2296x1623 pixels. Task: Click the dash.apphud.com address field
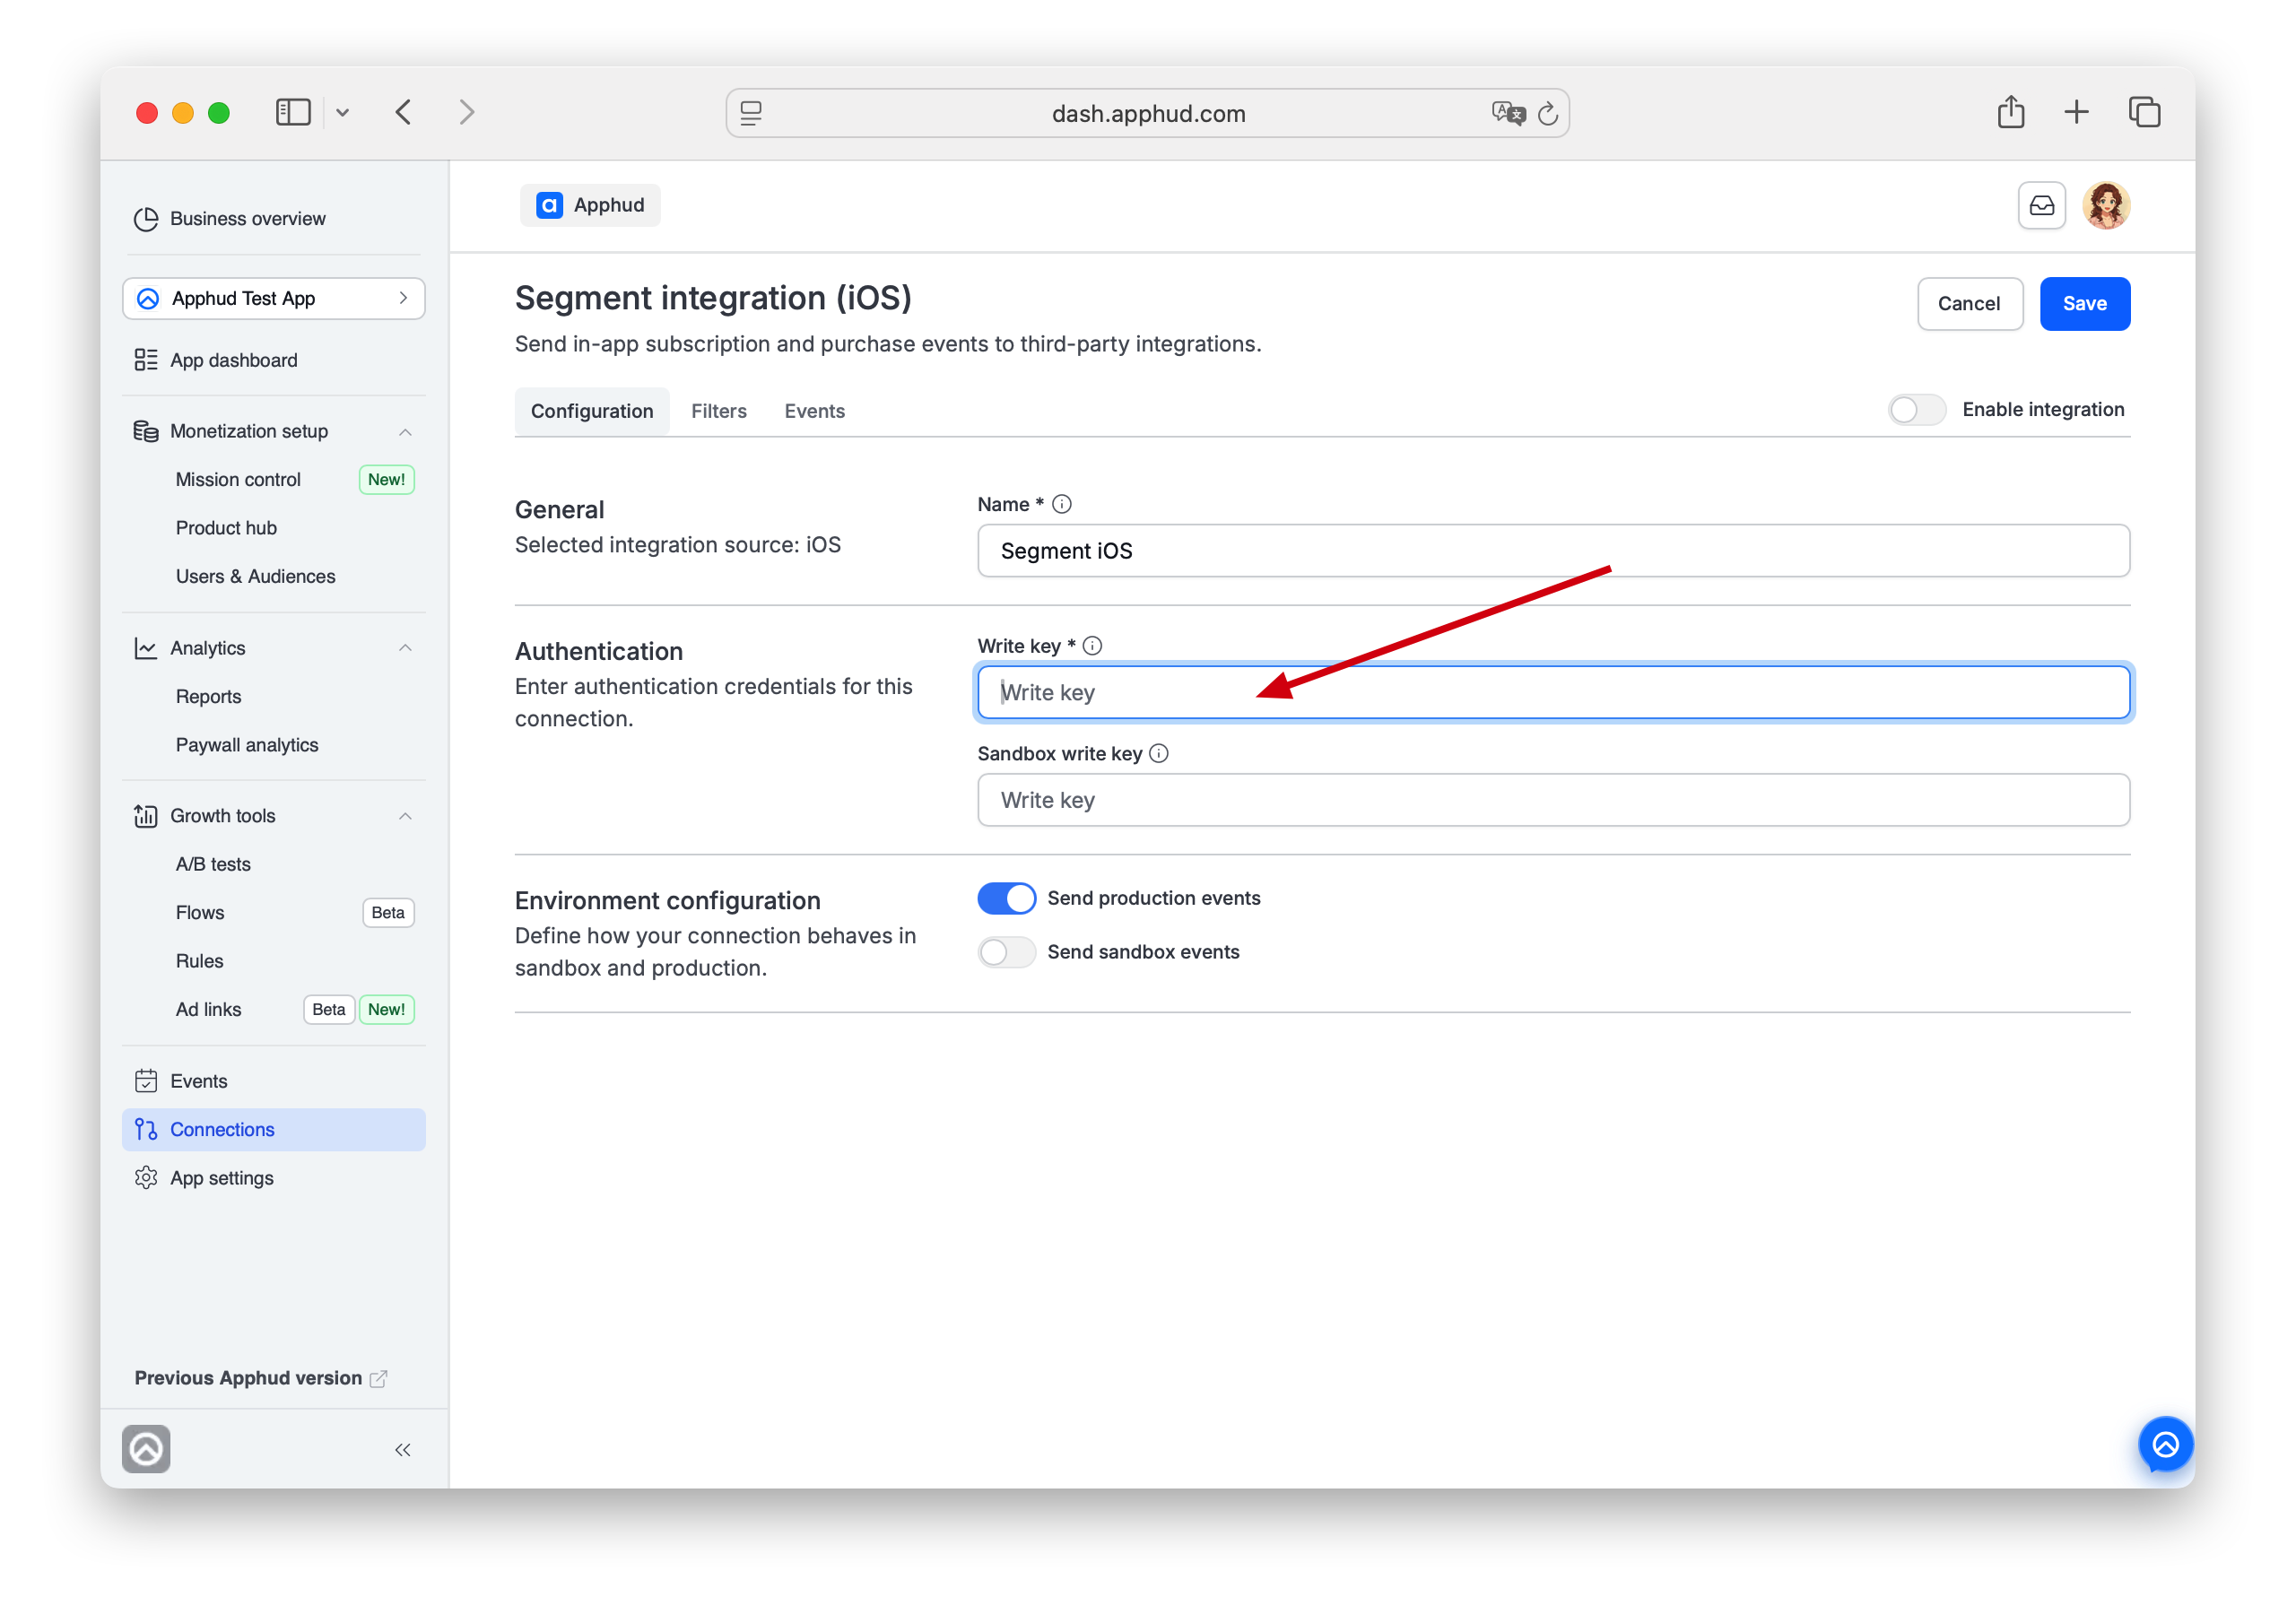click(1147, 113)
